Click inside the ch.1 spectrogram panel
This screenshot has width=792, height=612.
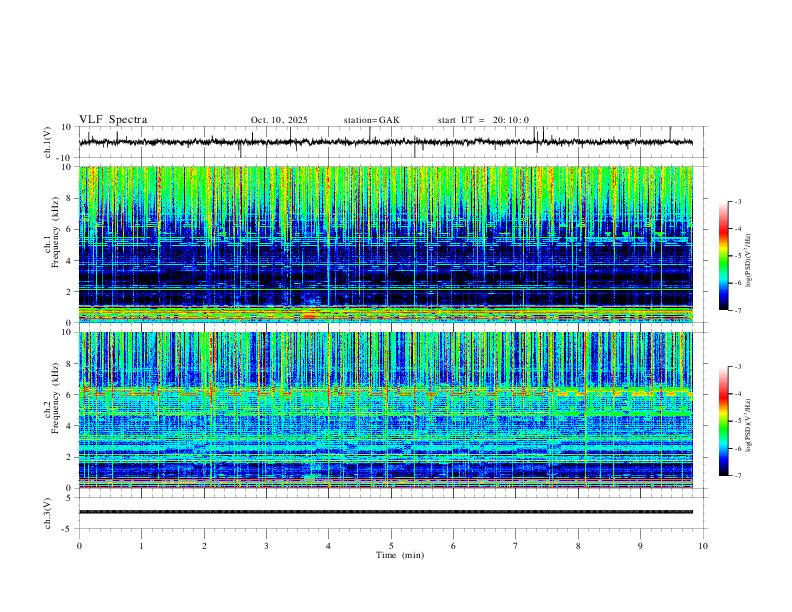386,244
